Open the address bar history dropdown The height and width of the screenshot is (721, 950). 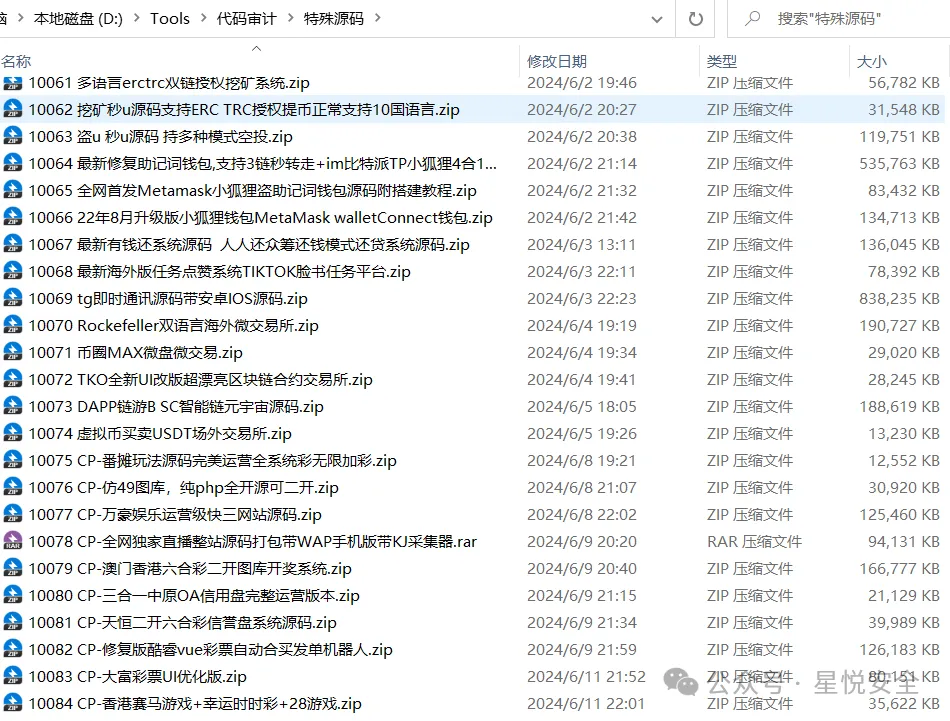click(x=656, y=19)
